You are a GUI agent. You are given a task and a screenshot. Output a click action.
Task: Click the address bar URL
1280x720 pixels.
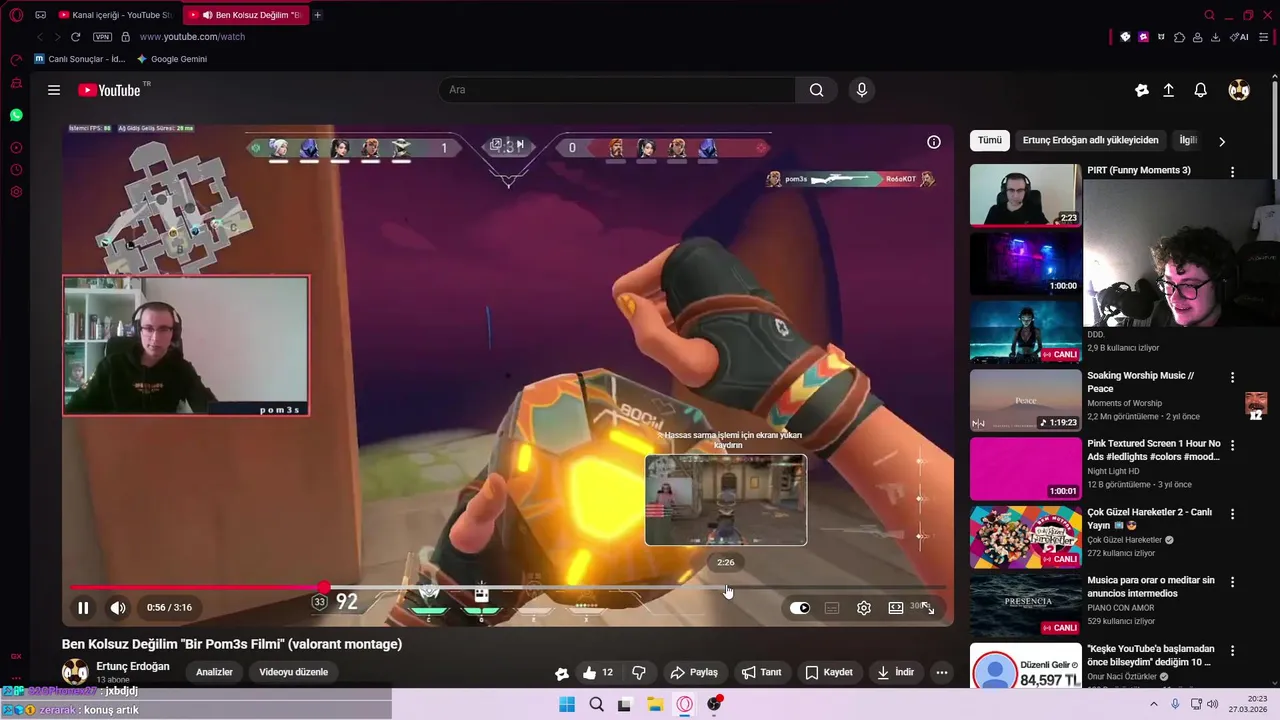pos(192,37)
